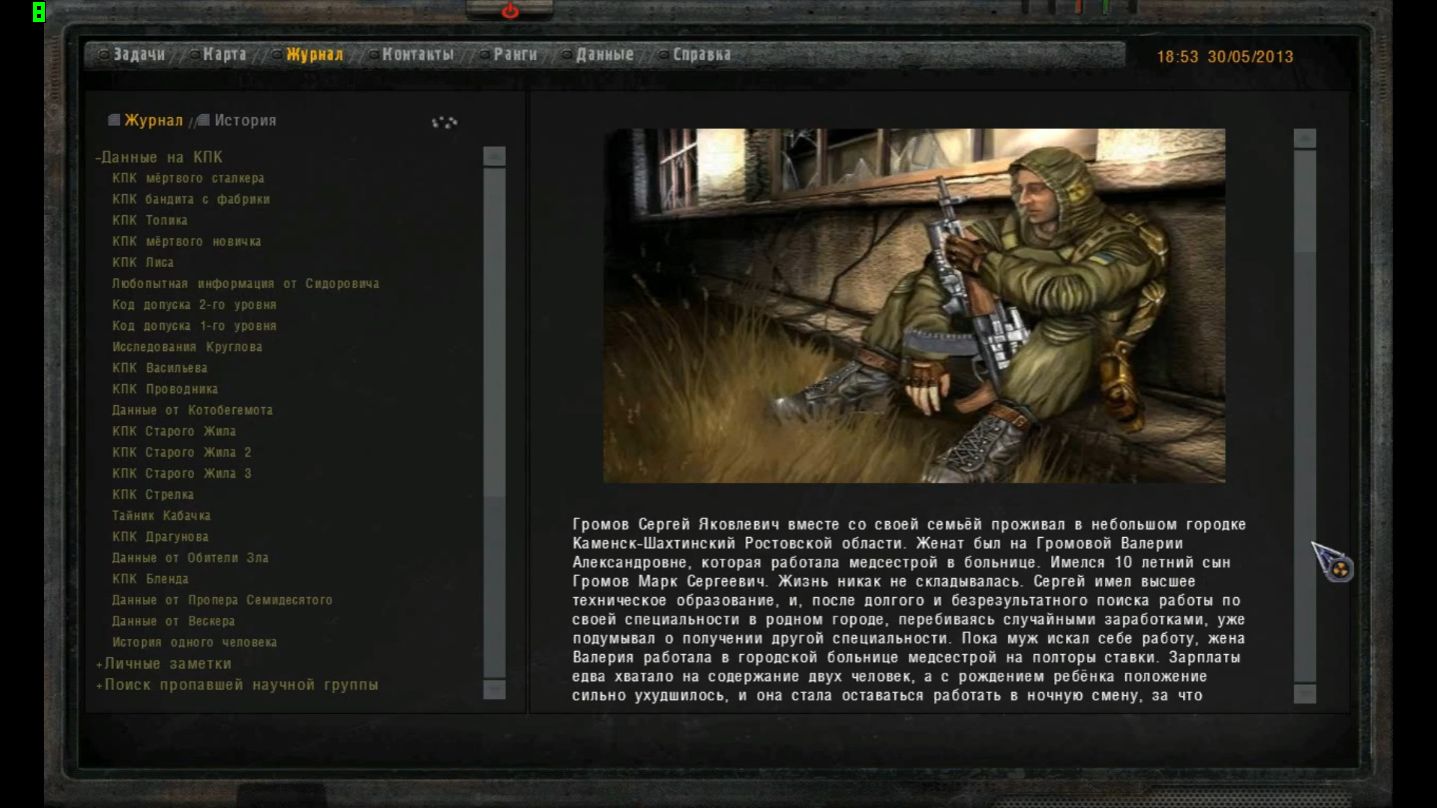Click the article scroll-up arrow
1437x808 pixels.
tap(1305, 138)
